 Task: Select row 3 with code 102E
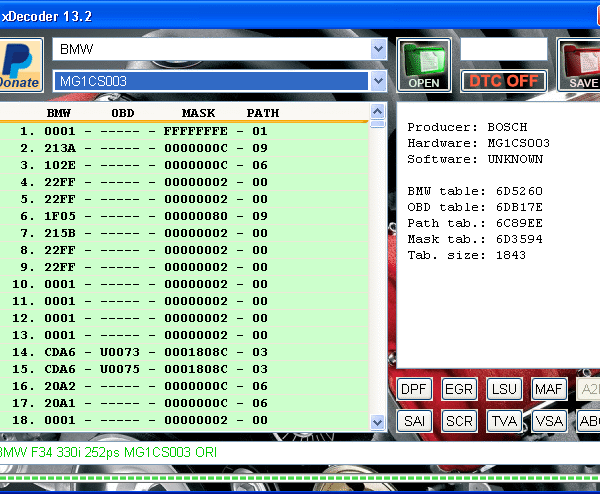tap(184, 165)
